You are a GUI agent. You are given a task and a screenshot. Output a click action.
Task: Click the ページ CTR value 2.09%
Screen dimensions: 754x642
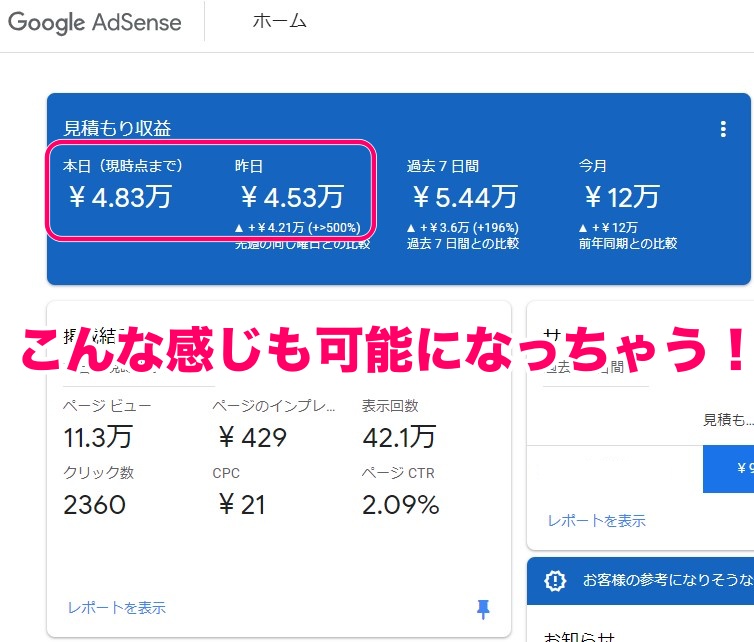(401, 505)
